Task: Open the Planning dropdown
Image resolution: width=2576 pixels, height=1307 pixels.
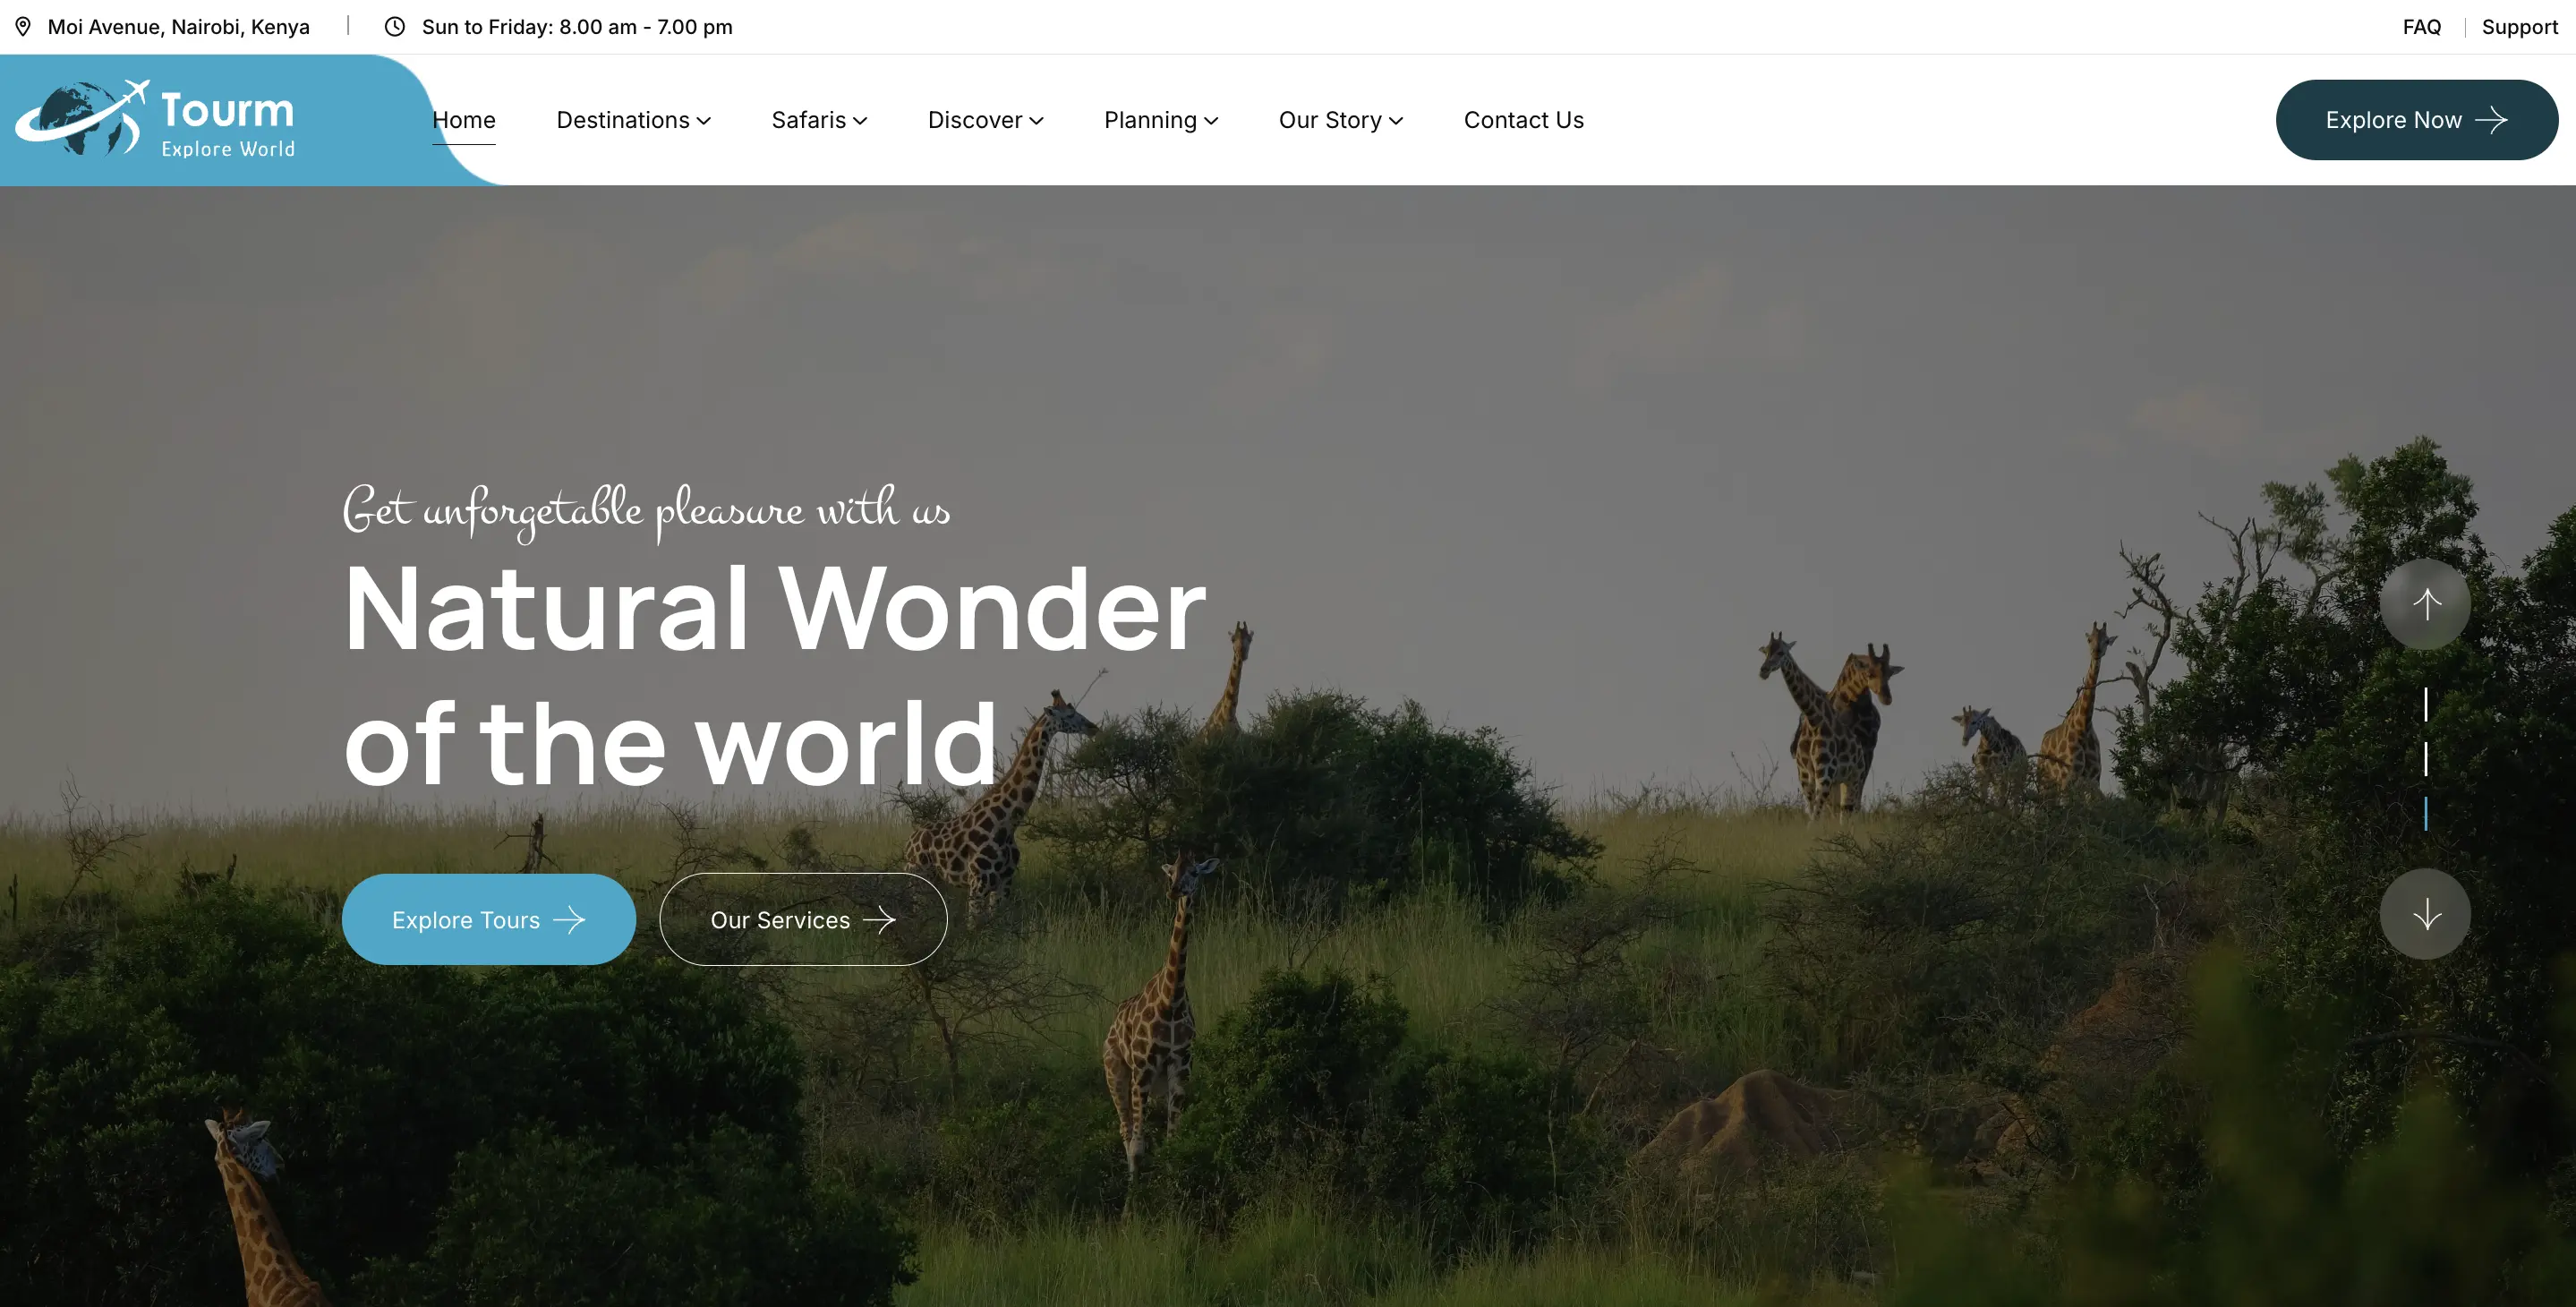Action: [1161, 120]
